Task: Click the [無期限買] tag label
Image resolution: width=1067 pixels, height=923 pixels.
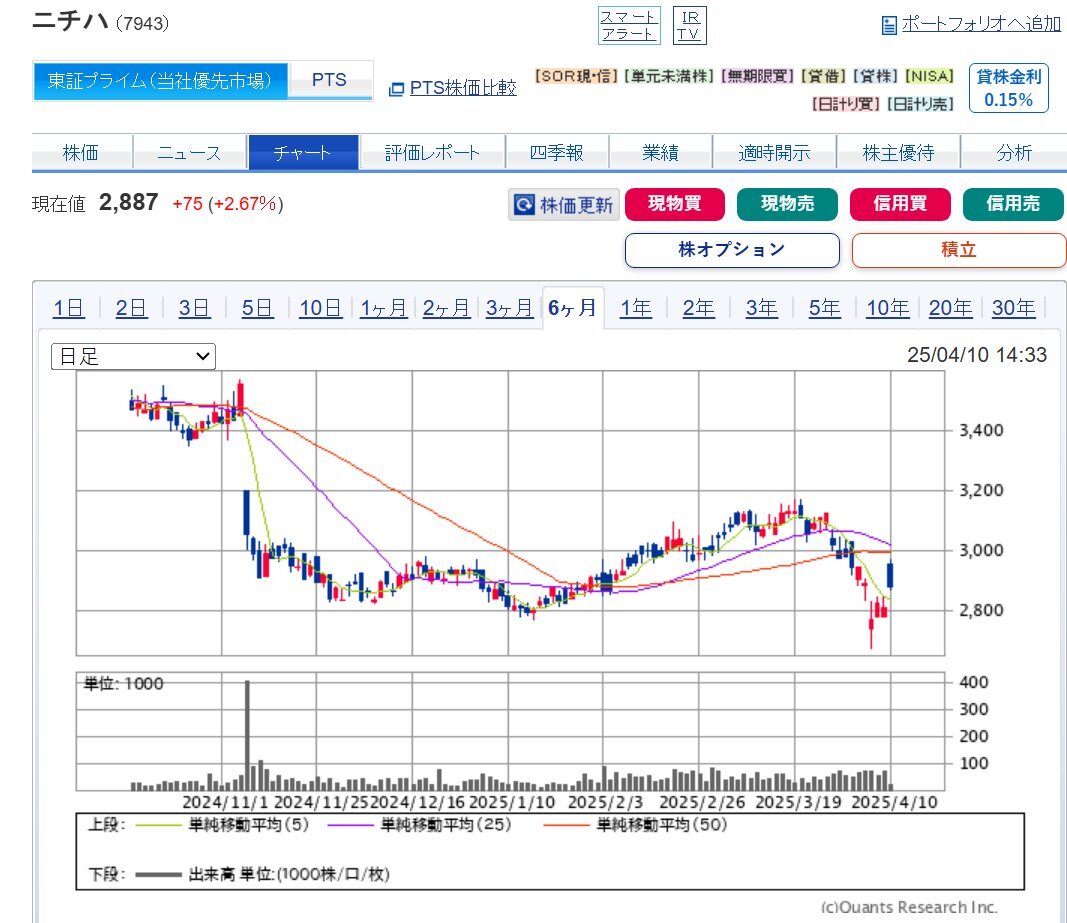Action: [757, 76]
